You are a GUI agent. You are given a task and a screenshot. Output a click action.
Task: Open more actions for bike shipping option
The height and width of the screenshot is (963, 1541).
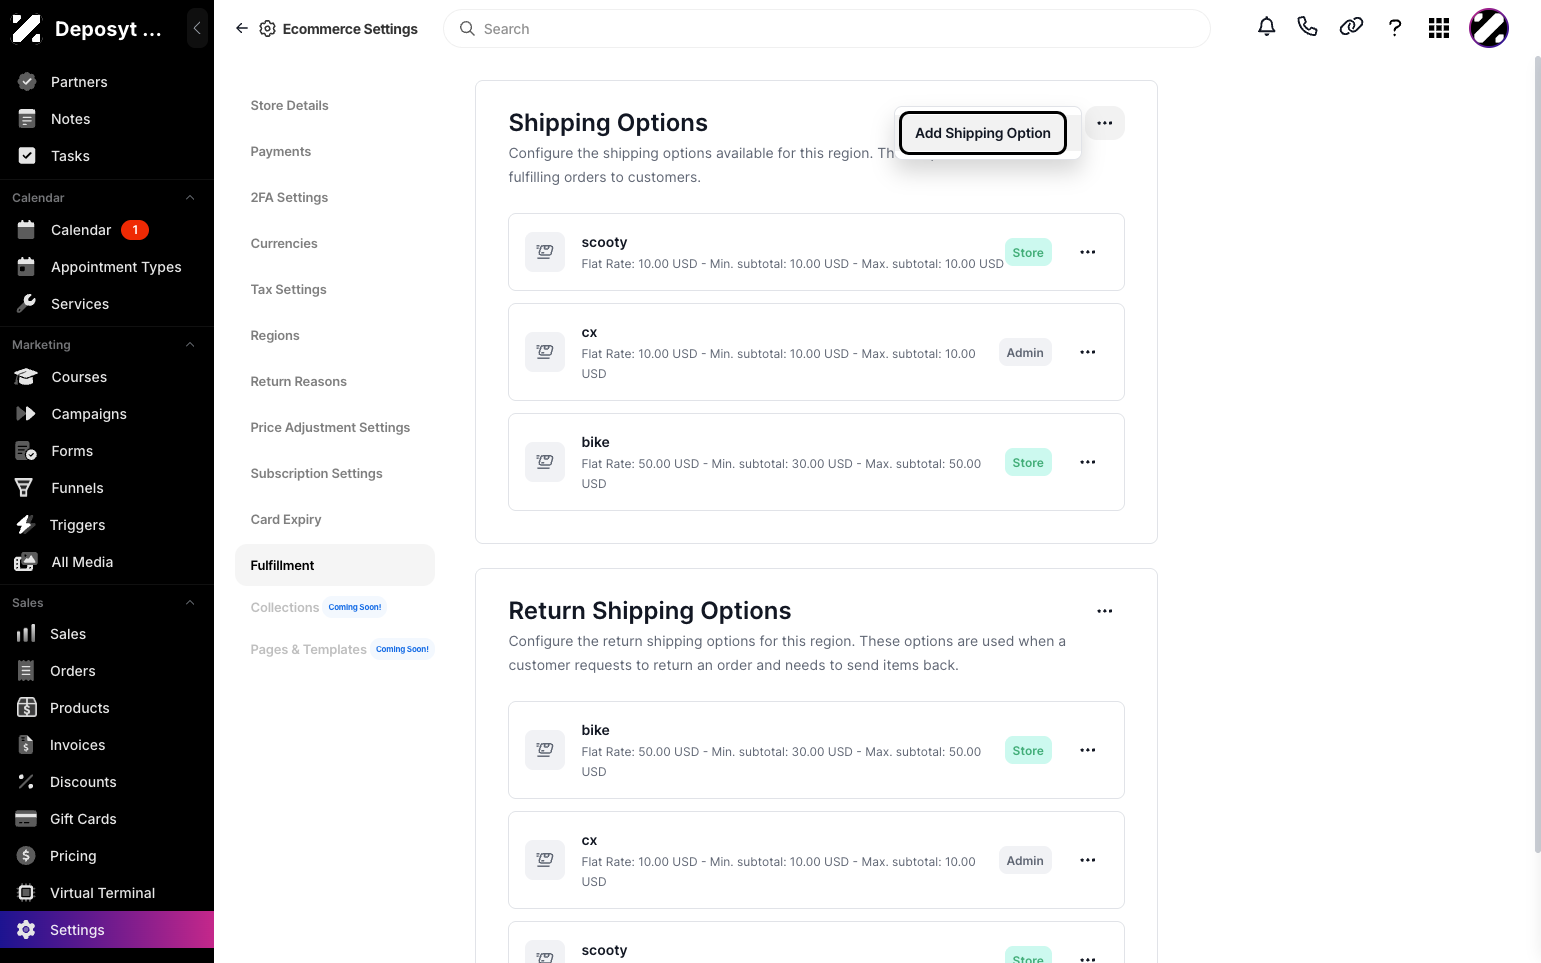coord(1088,462)
